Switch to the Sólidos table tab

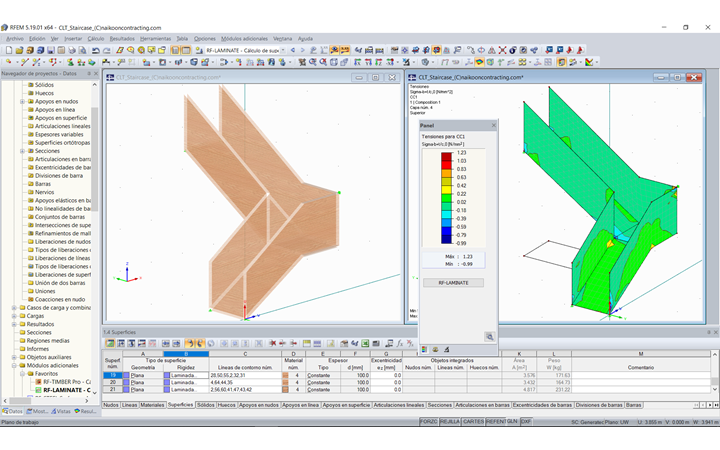[x=206, y=405]
